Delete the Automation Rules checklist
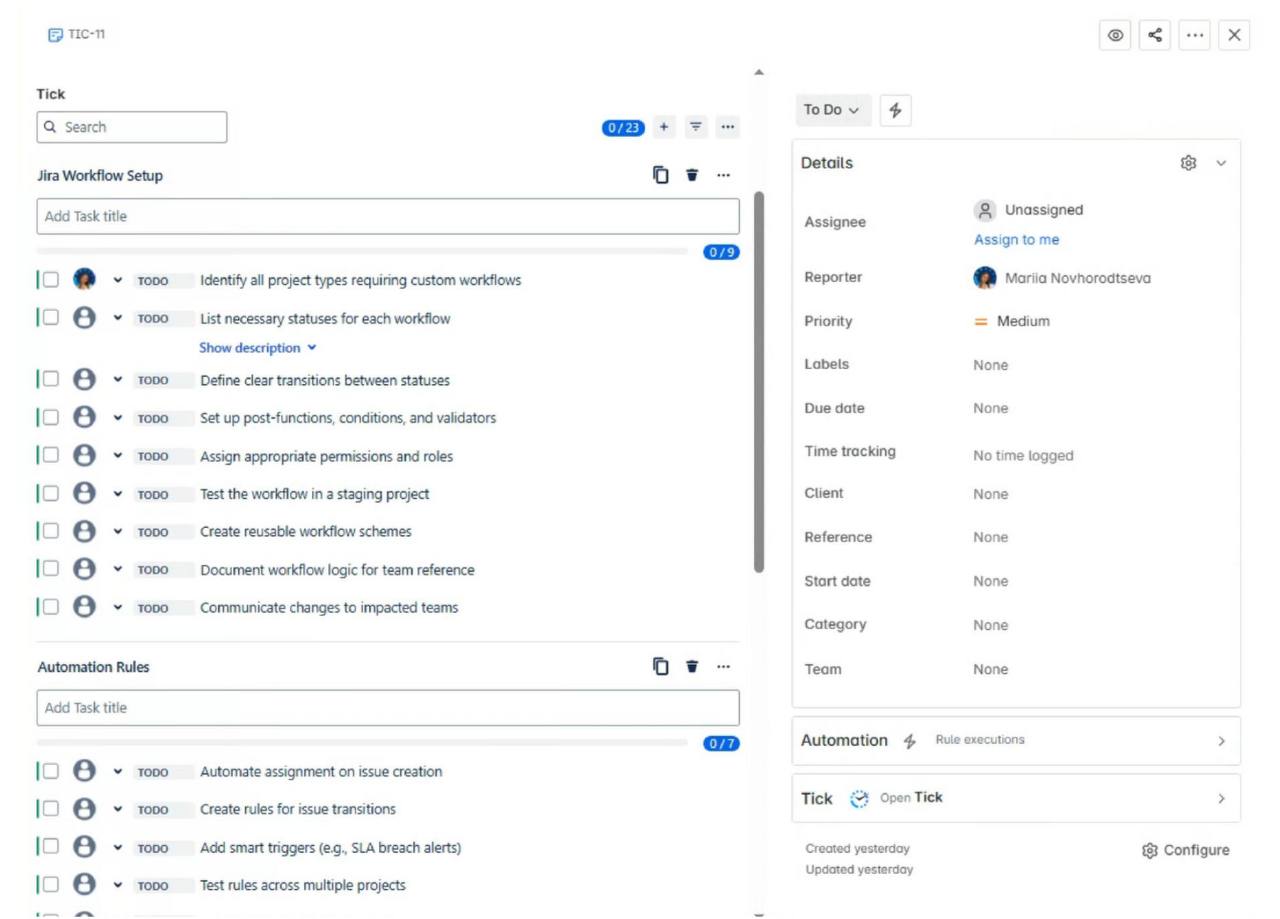 tap(691, 666)
